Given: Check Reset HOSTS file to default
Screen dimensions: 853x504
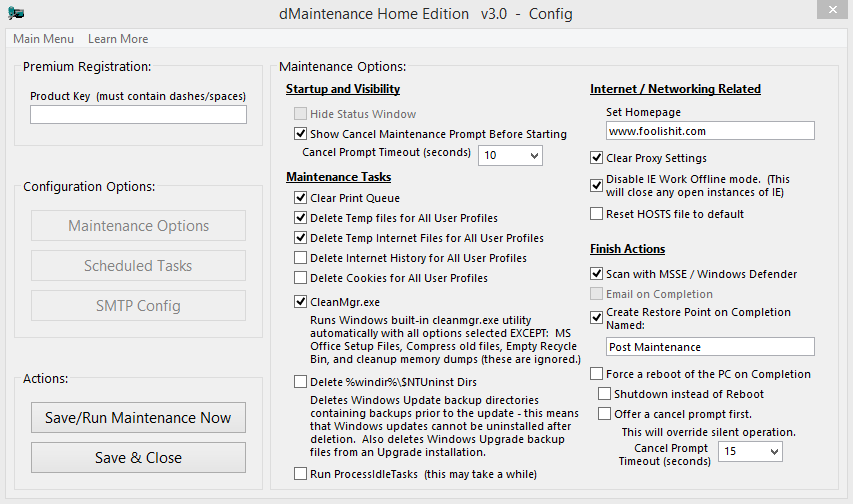Looking at the screenshot, I should (597, 213).
